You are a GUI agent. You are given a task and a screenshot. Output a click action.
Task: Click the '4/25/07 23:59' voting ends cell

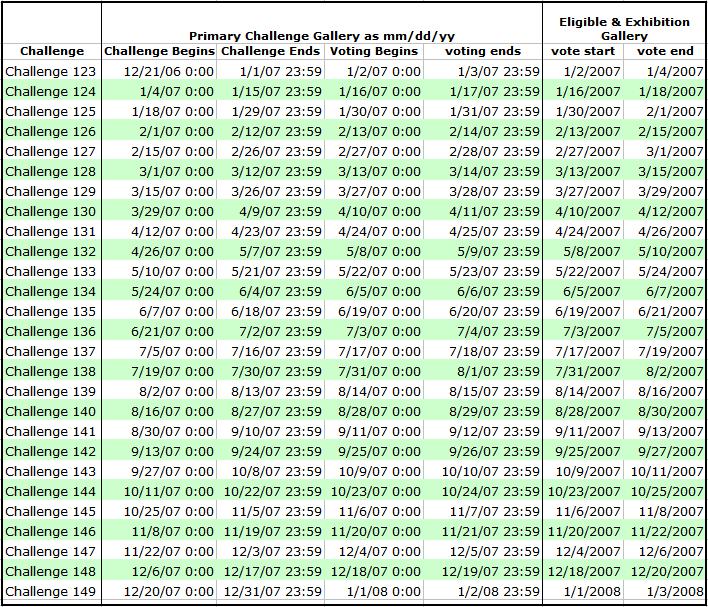click(x=494, y=232)
